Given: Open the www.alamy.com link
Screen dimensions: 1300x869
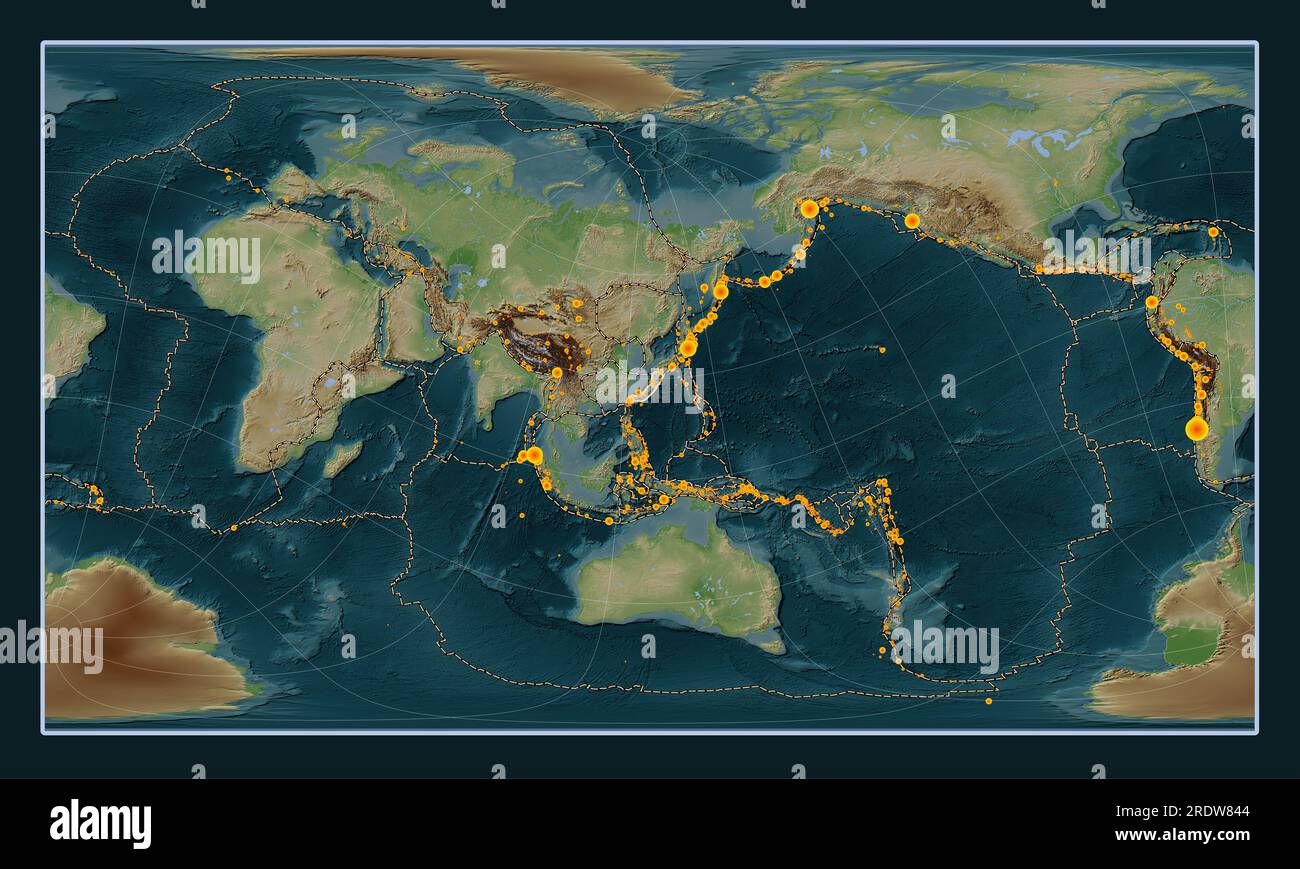Looking at the screenshot, I should tap(1181, 835).
